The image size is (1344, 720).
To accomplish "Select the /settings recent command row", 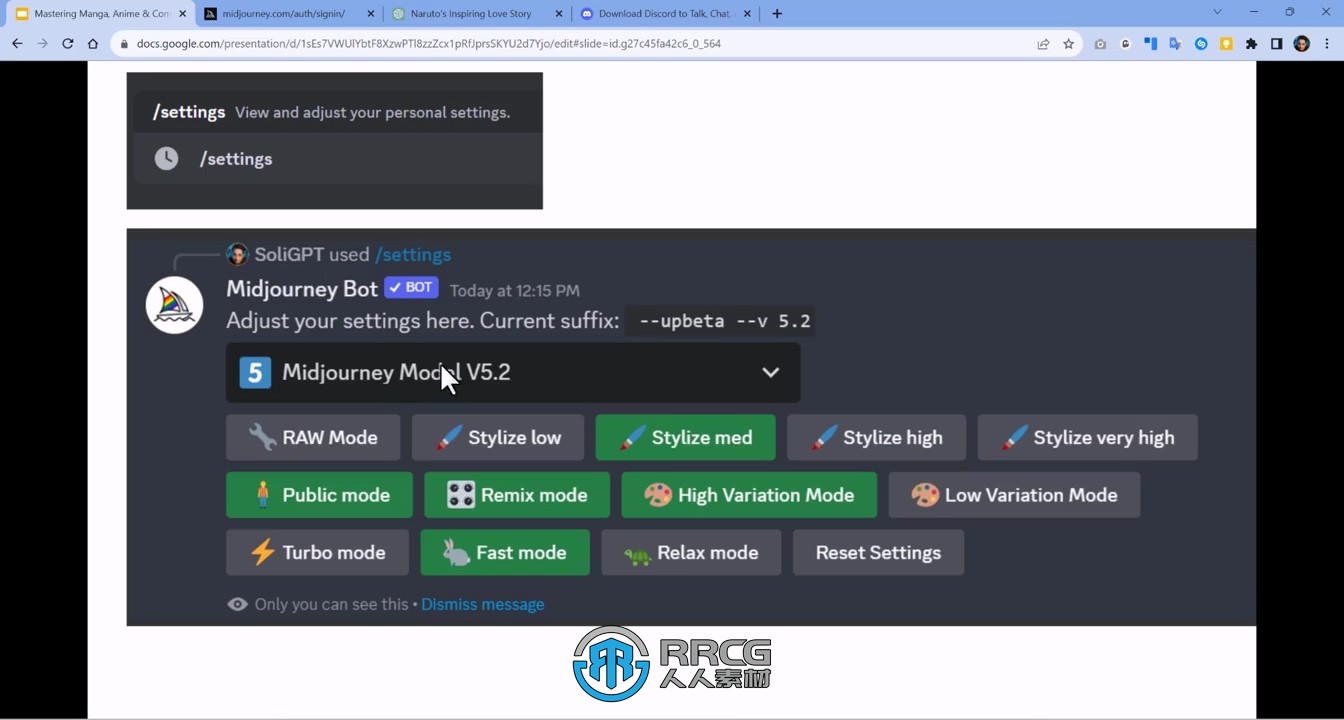I will (x=338, y=158).
